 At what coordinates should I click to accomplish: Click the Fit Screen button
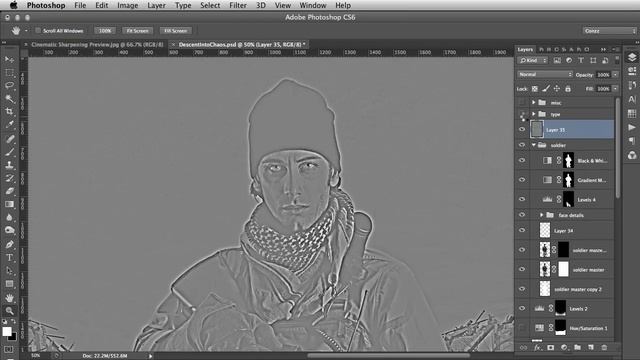(x=137, y=31)
